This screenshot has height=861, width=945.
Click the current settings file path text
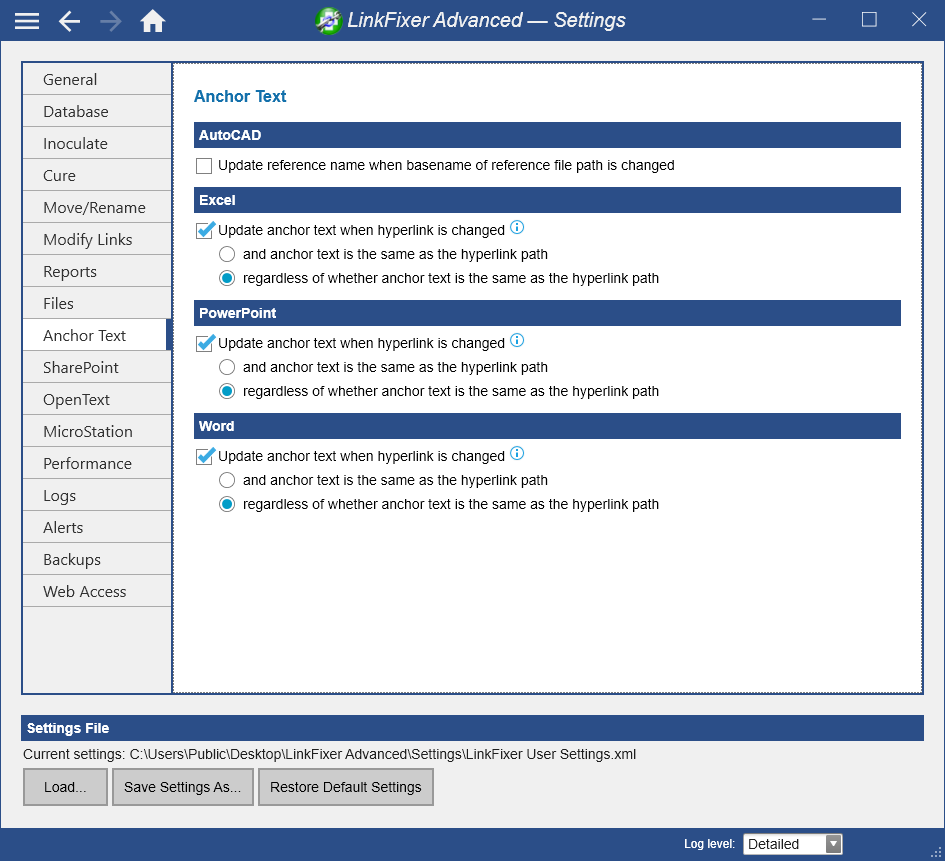point(383,754)
